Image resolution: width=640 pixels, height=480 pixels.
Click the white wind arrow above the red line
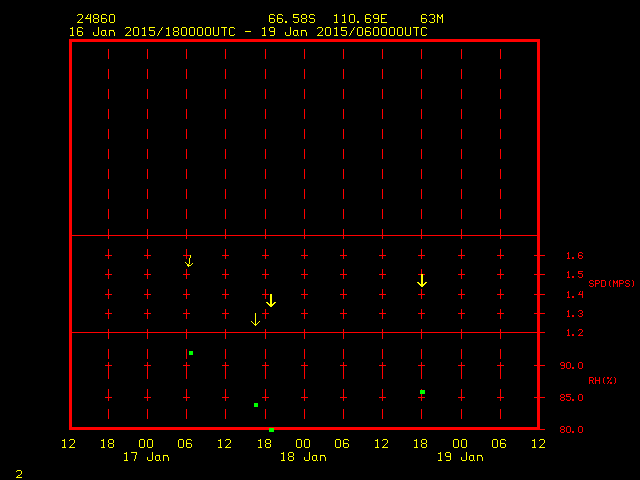point(255,319)
